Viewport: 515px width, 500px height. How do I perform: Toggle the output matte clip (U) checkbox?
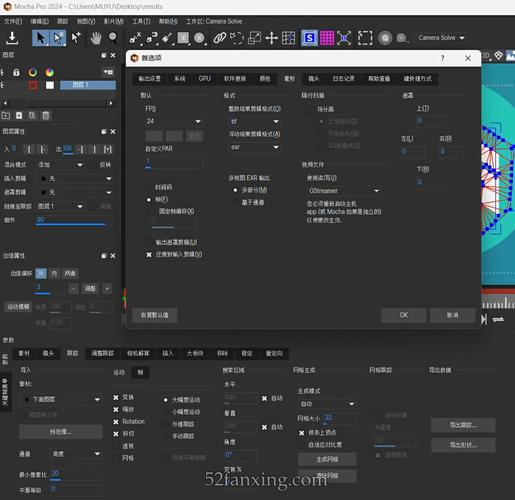coord(149,242)
